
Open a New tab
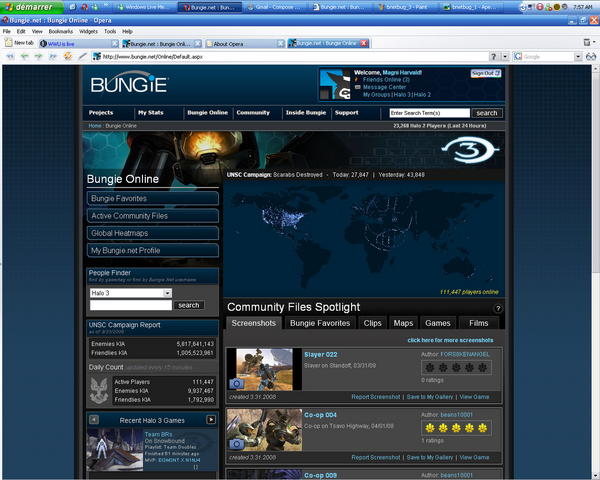click(20, 43)
